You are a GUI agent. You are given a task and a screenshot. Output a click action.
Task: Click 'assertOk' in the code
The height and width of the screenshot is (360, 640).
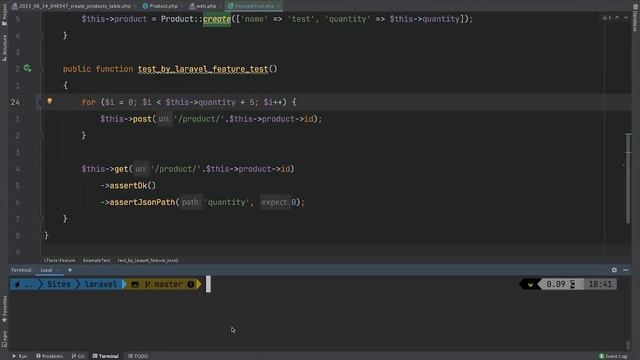(128, 186)
